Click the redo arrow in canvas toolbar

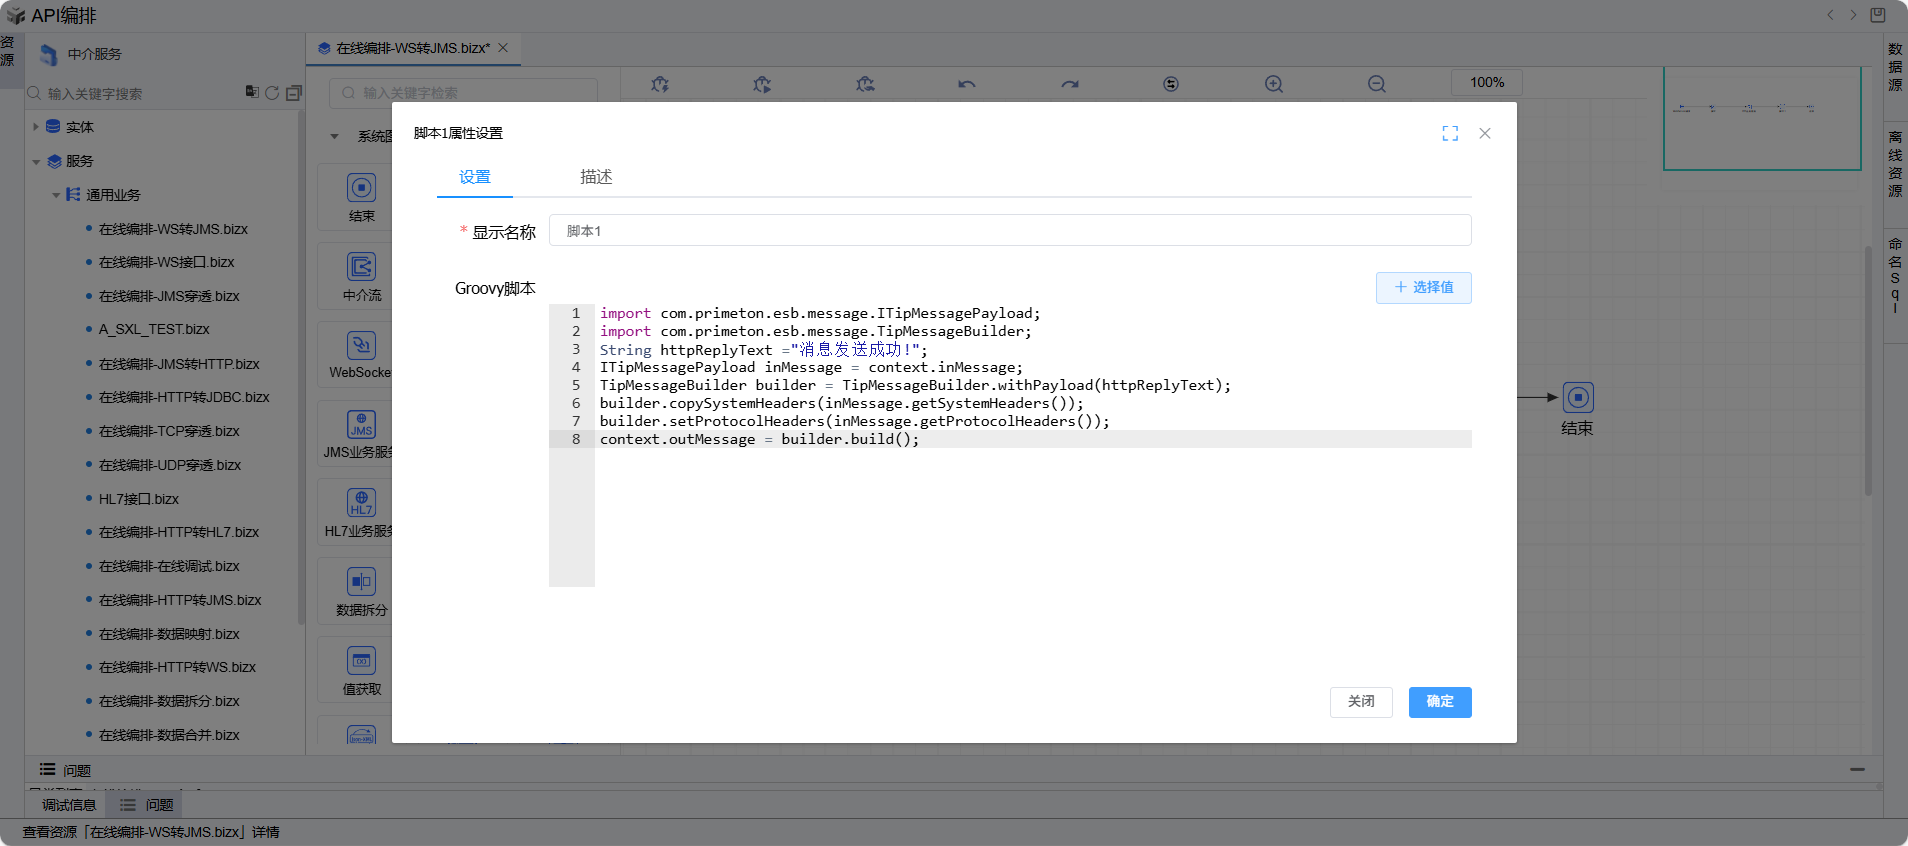tap(1070, 85)
